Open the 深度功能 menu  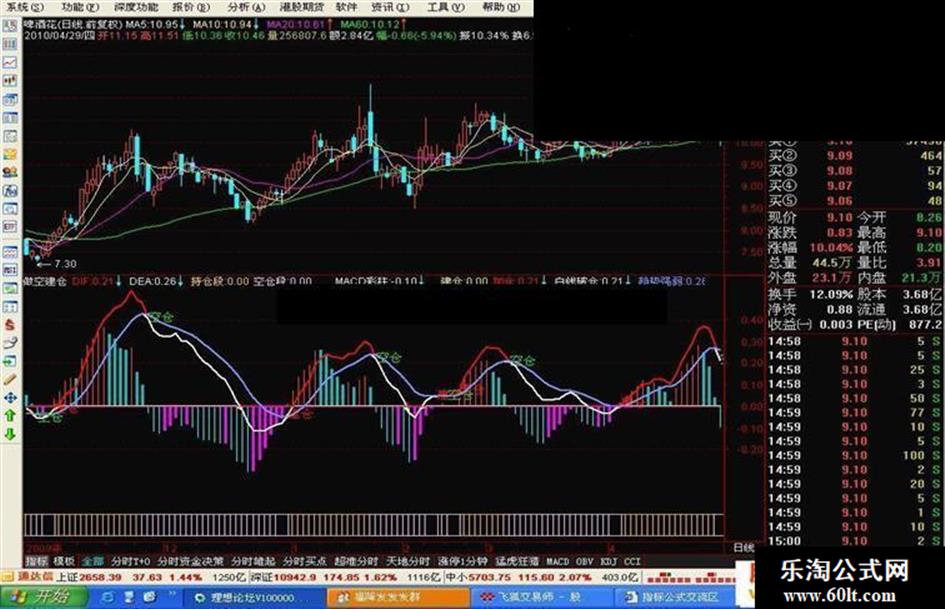(136, 7)
